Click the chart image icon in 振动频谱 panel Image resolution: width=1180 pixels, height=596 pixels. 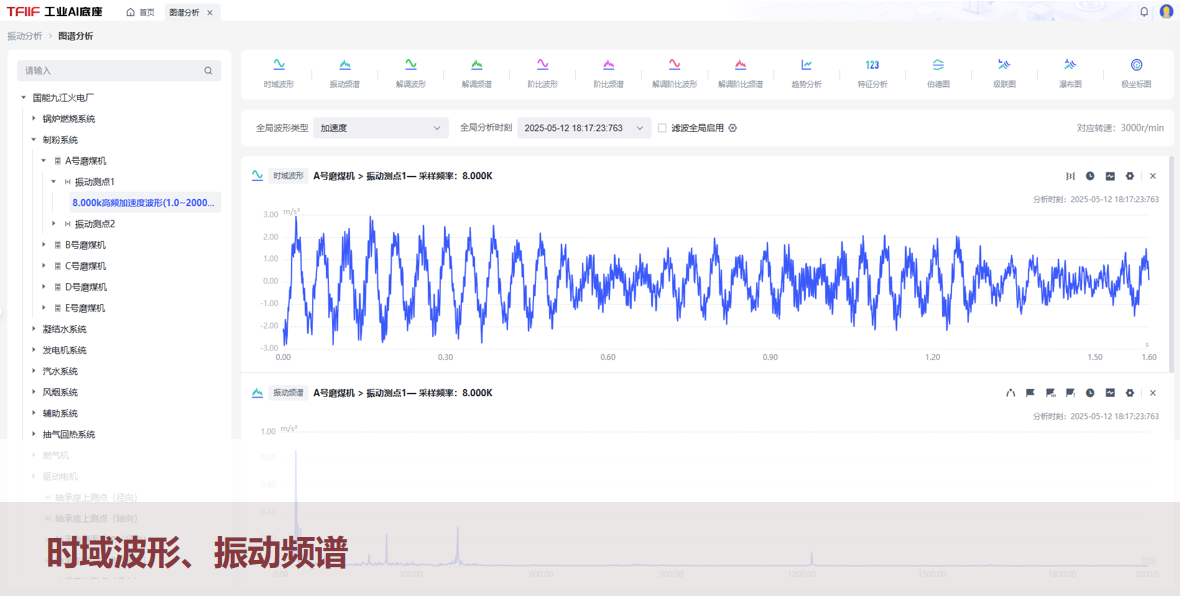pos(1110,393)
